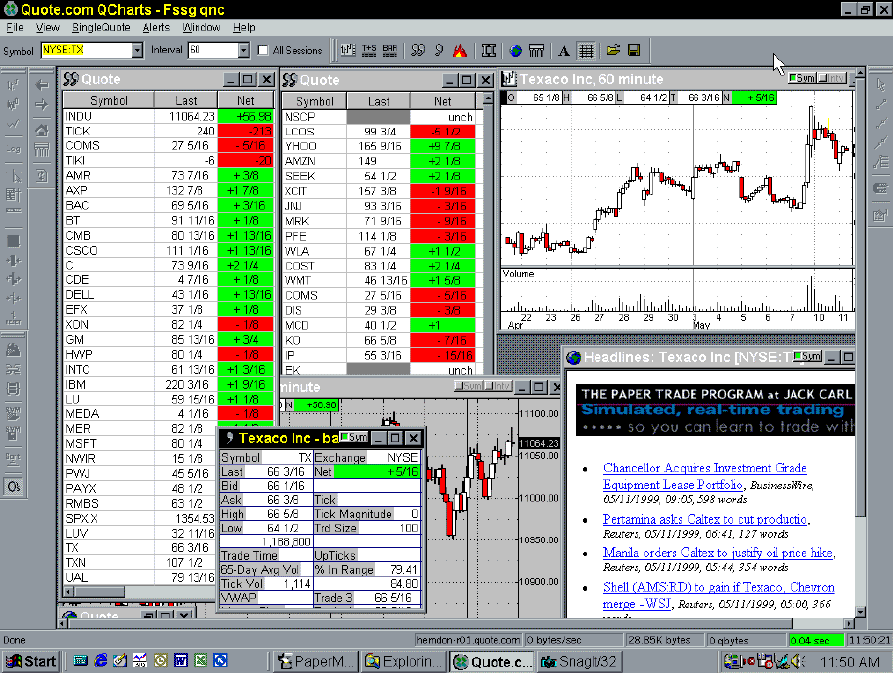Click the pillared building icon in top toolbar
Viewport: 893px width, 673px height.
click(x=536, y=51)
